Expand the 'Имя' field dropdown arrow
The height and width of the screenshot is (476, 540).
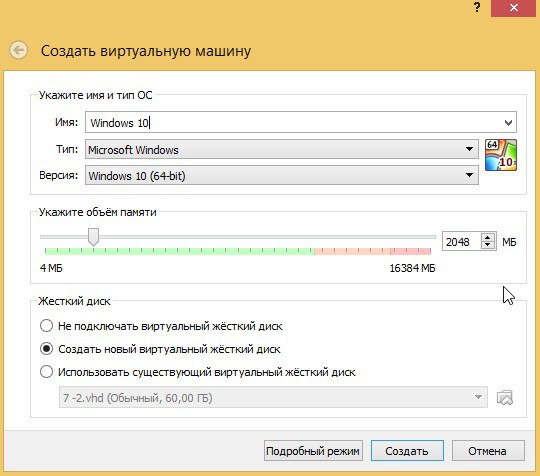pos(508,123)
